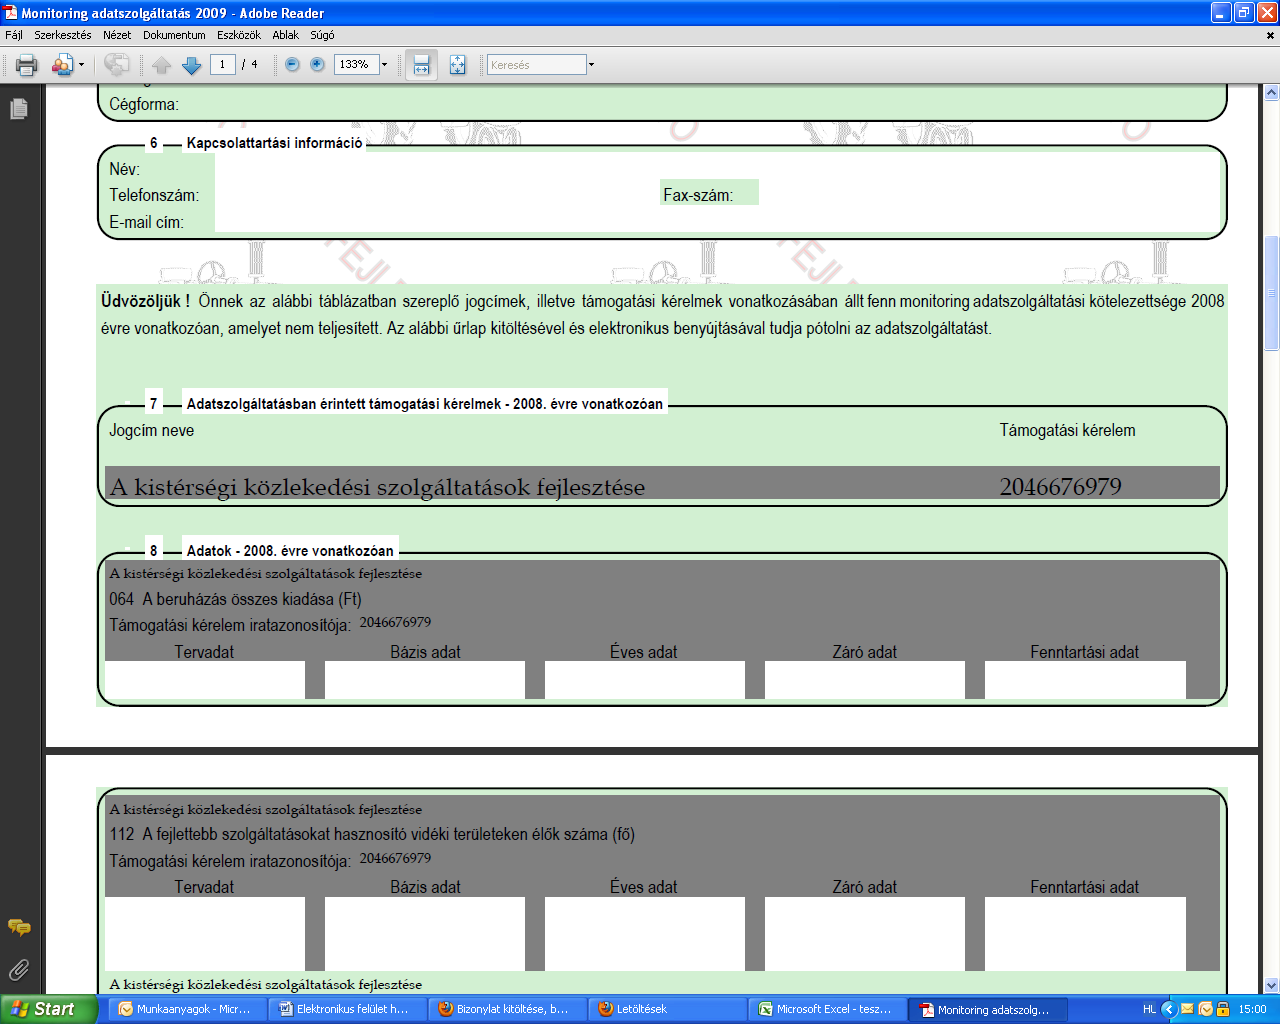The image size is (1280, 1024).
Task: Close the document with menu bar X
Action: coord(1271,35)
